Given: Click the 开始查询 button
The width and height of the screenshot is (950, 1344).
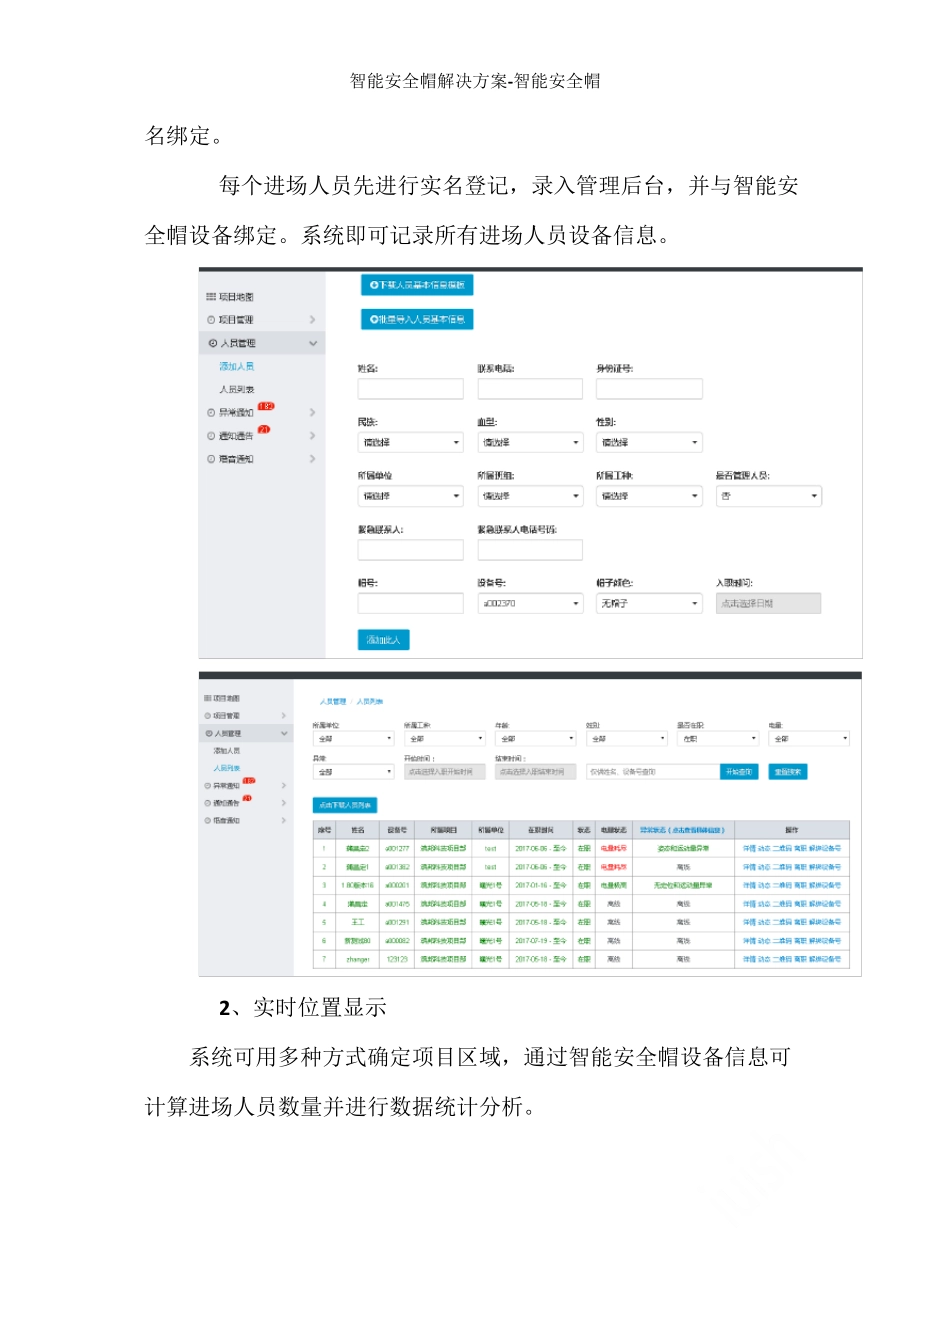Looking at the screenshot, I should 739,772.
